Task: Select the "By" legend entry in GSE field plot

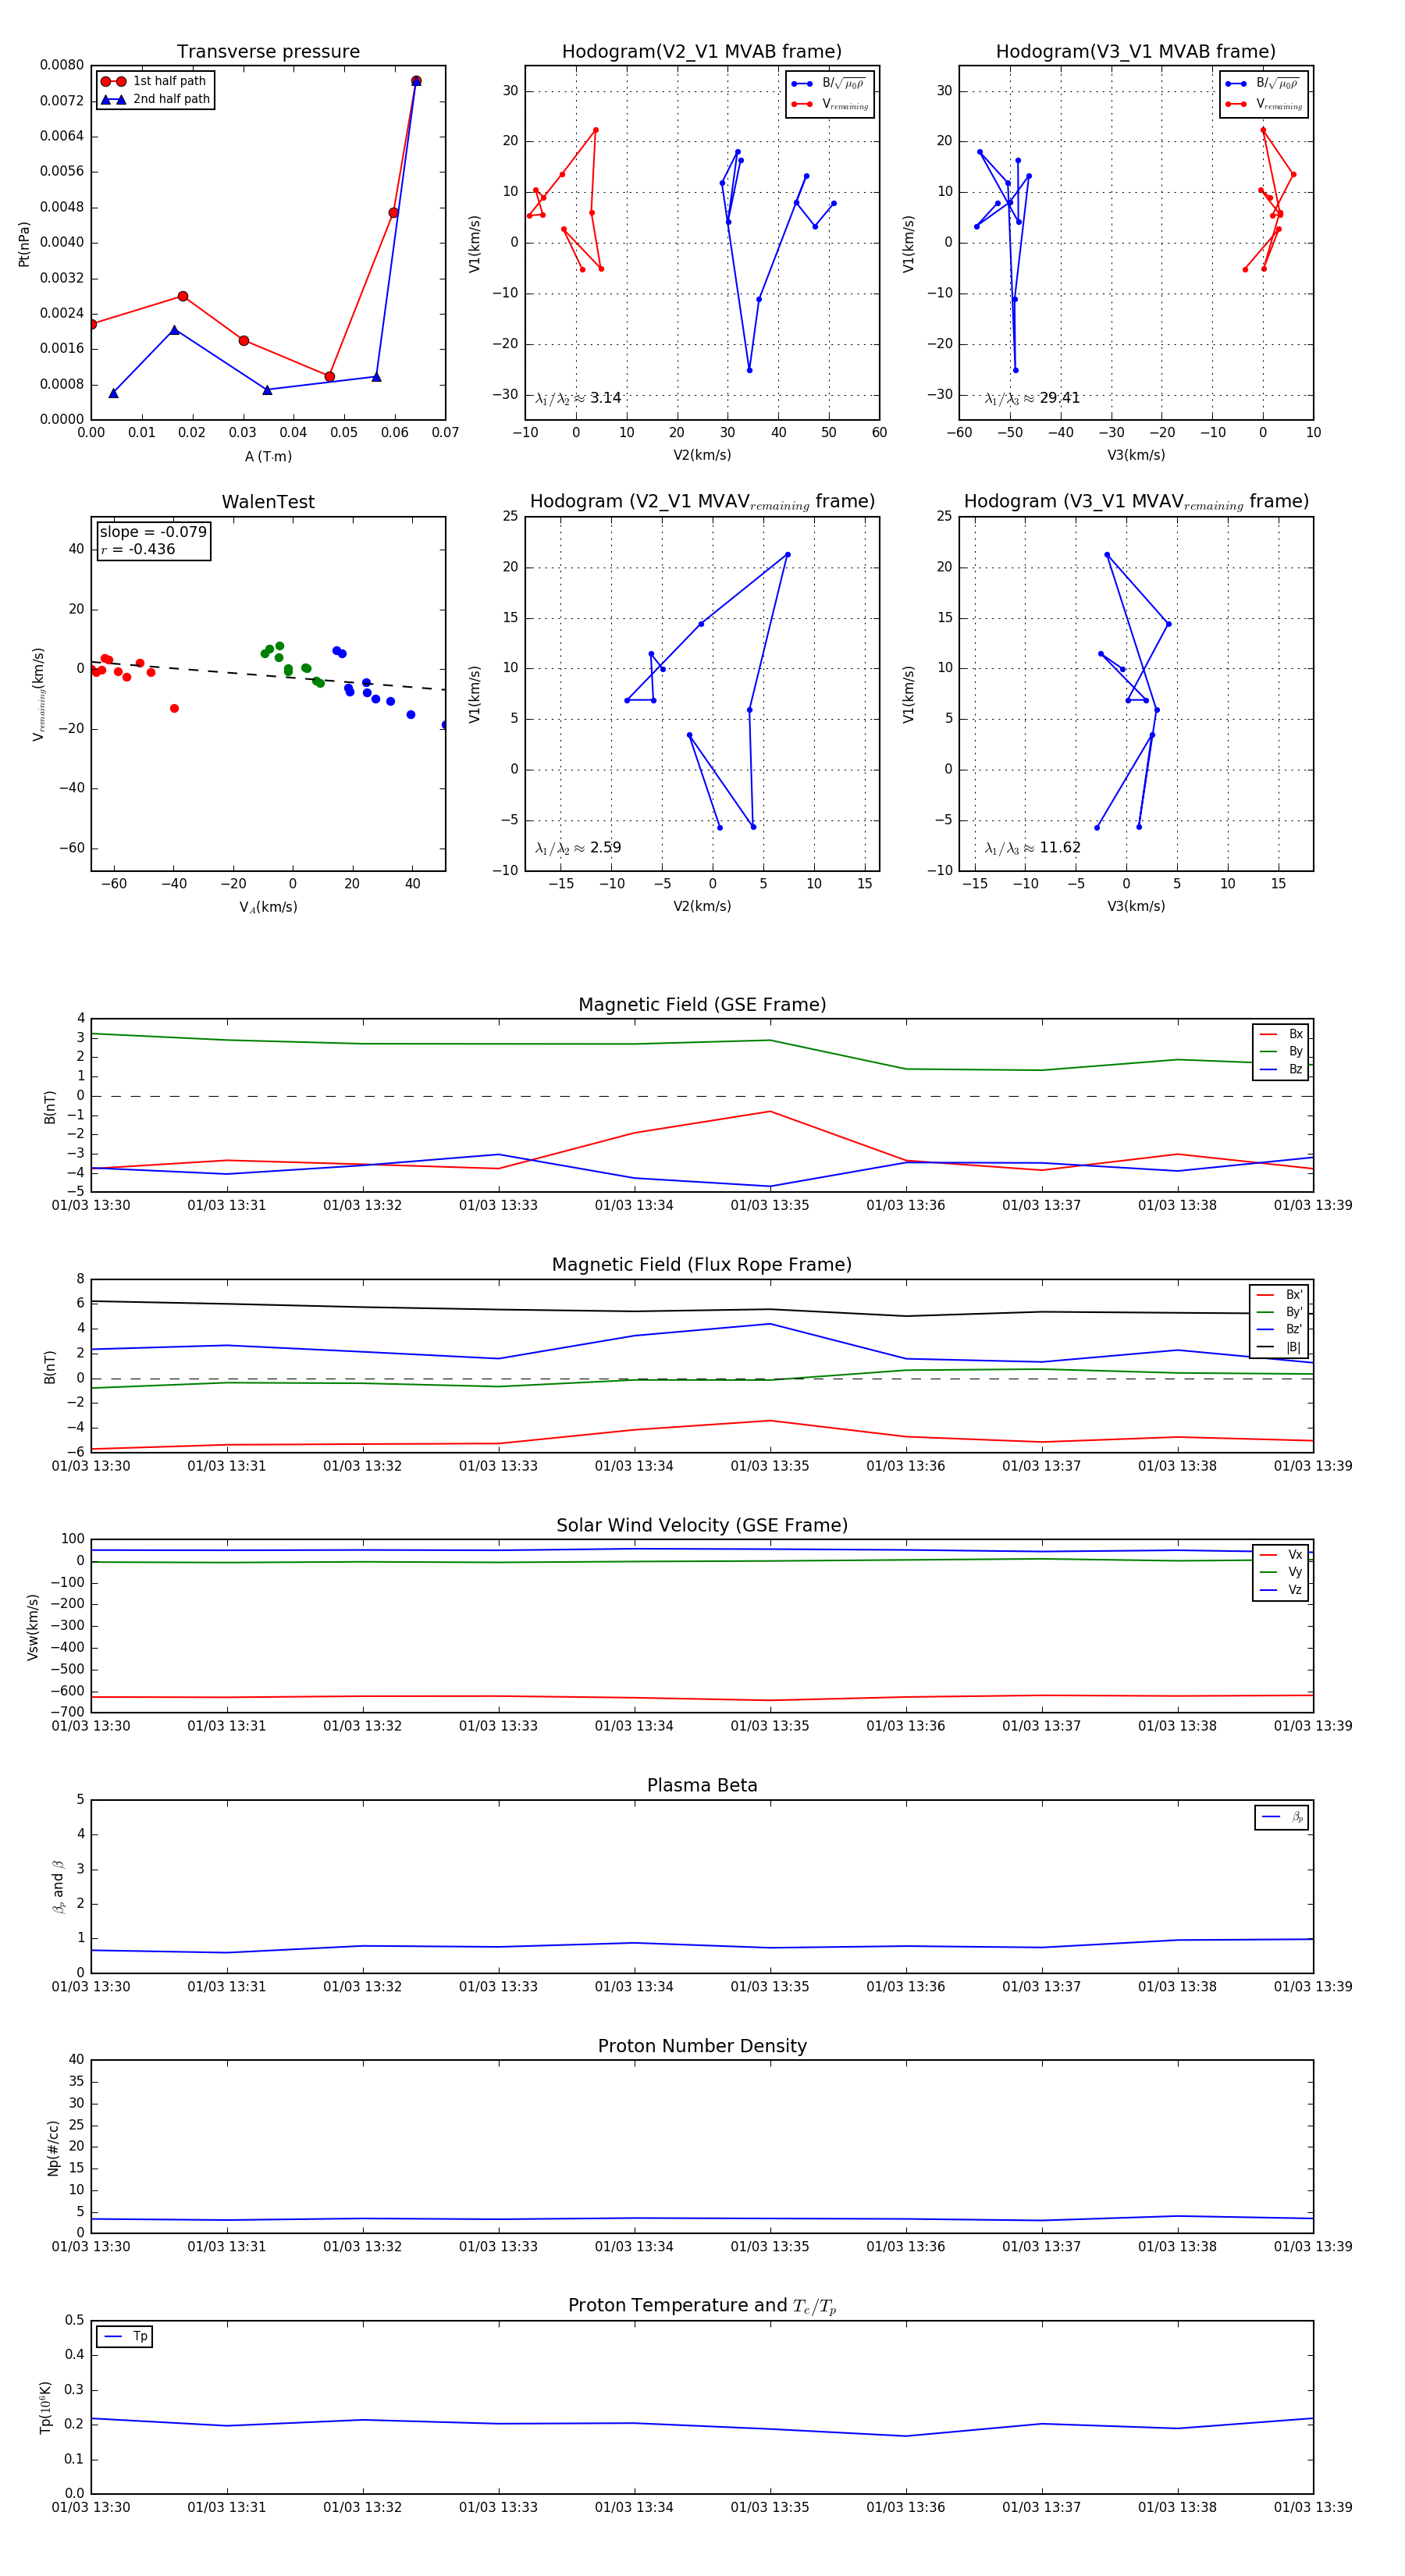Action: point(1281,1051)
